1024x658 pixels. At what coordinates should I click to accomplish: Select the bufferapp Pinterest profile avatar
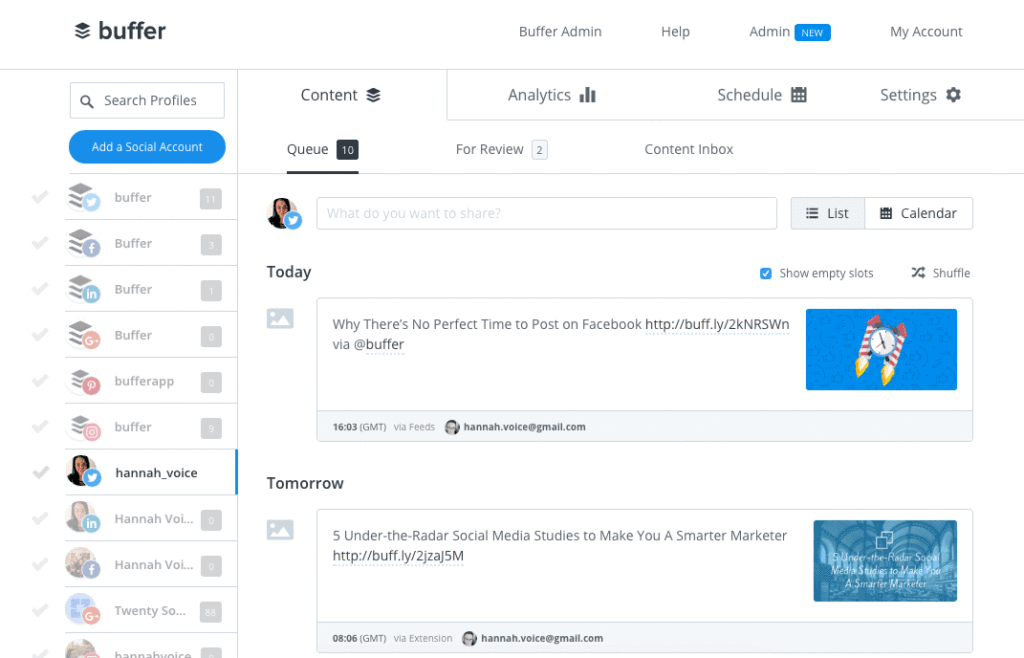(x=84, y=381)
